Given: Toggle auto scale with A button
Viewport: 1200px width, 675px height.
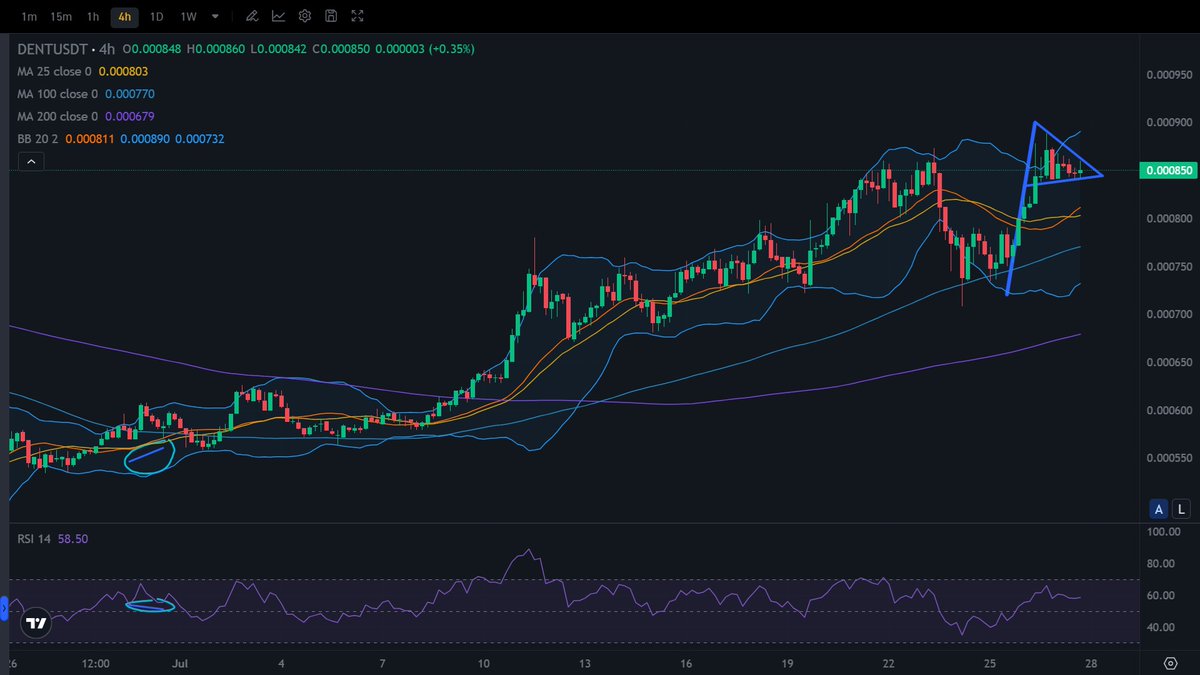Looking at the screenshot, I should click(x=1159, y=509).
